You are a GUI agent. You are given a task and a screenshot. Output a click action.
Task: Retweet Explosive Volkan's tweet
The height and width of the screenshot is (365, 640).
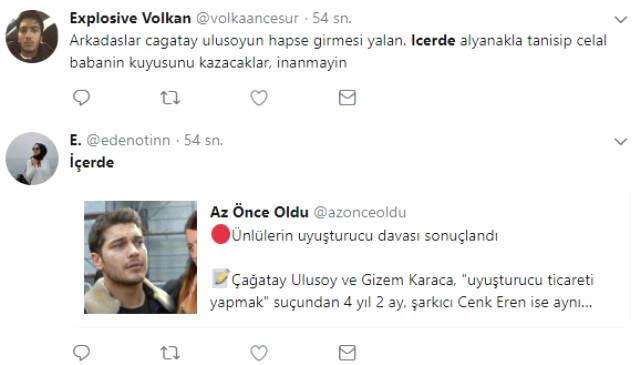click(x=170, y=98)
